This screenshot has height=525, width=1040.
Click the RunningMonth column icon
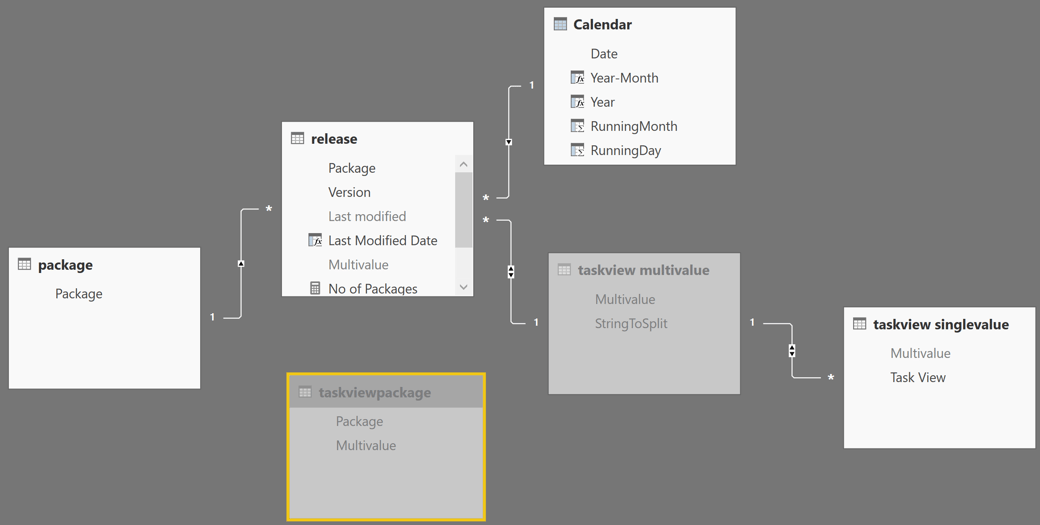pyautogui.click(x=577, y=126)
